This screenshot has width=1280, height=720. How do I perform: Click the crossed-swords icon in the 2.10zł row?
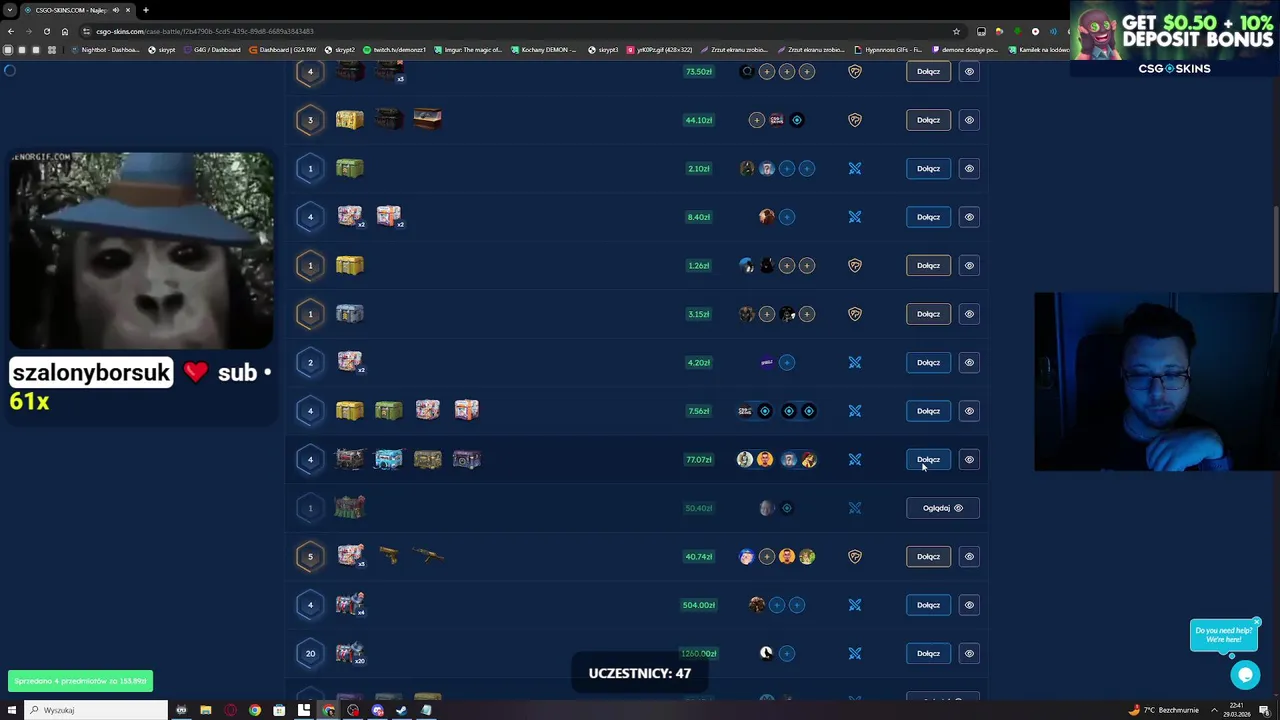[x=855, y=168]
